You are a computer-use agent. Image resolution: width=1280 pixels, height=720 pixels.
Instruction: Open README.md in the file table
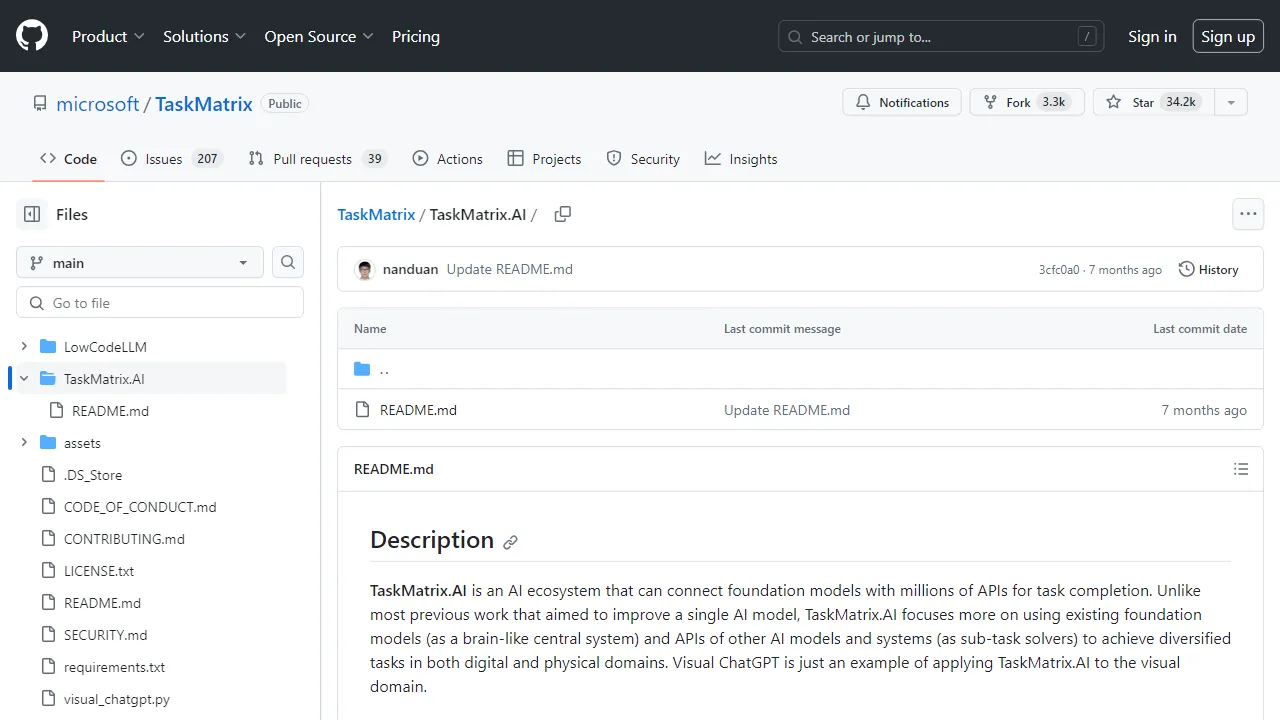418,410
